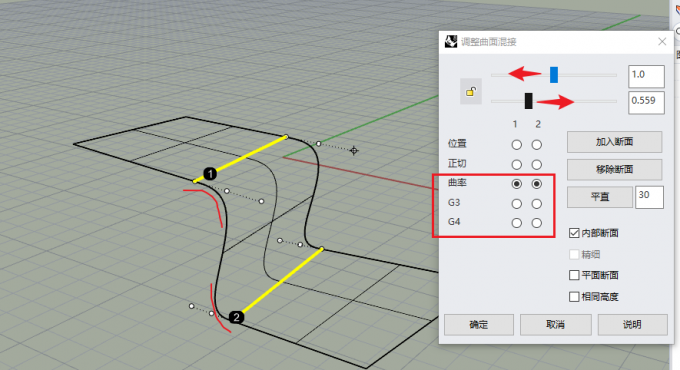Viewport: 680px width, 370px height.
Task: Click the 移除断面 button
Action: tap(615, 169)
